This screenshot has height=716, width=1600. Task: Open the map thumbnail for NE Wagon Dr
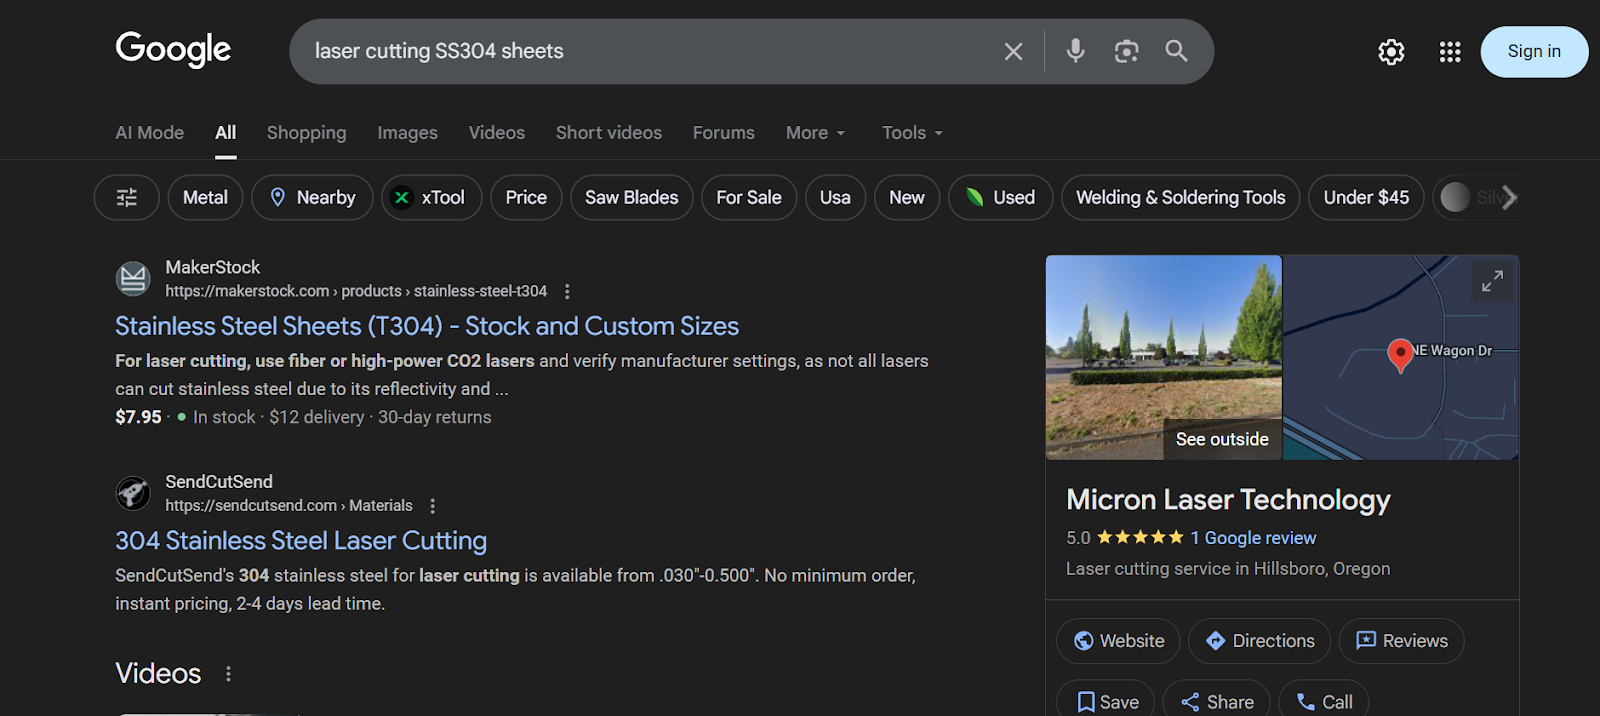click(1401, 357)
